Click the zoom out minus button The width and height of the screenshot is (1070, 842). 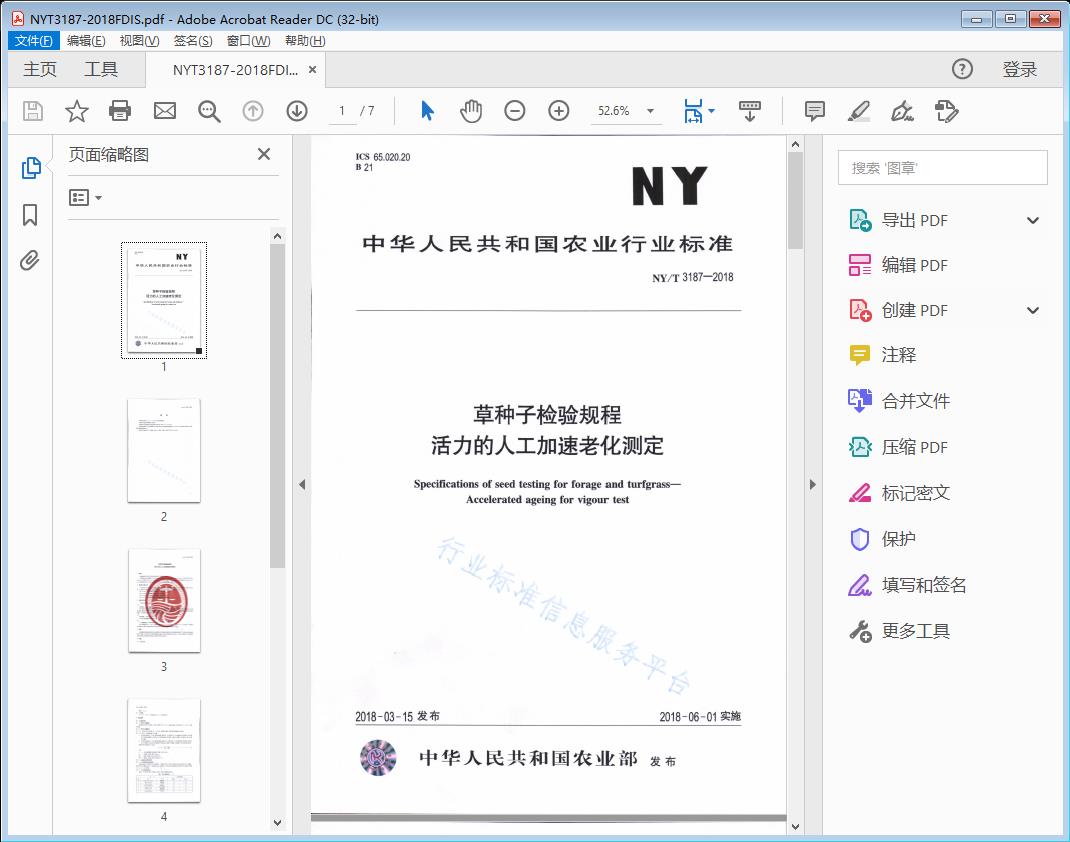515,111
